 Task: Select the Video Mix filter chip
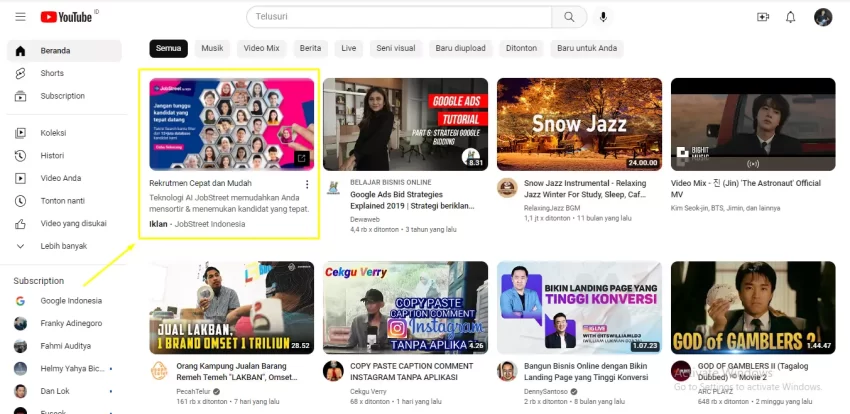click(261, 48)
